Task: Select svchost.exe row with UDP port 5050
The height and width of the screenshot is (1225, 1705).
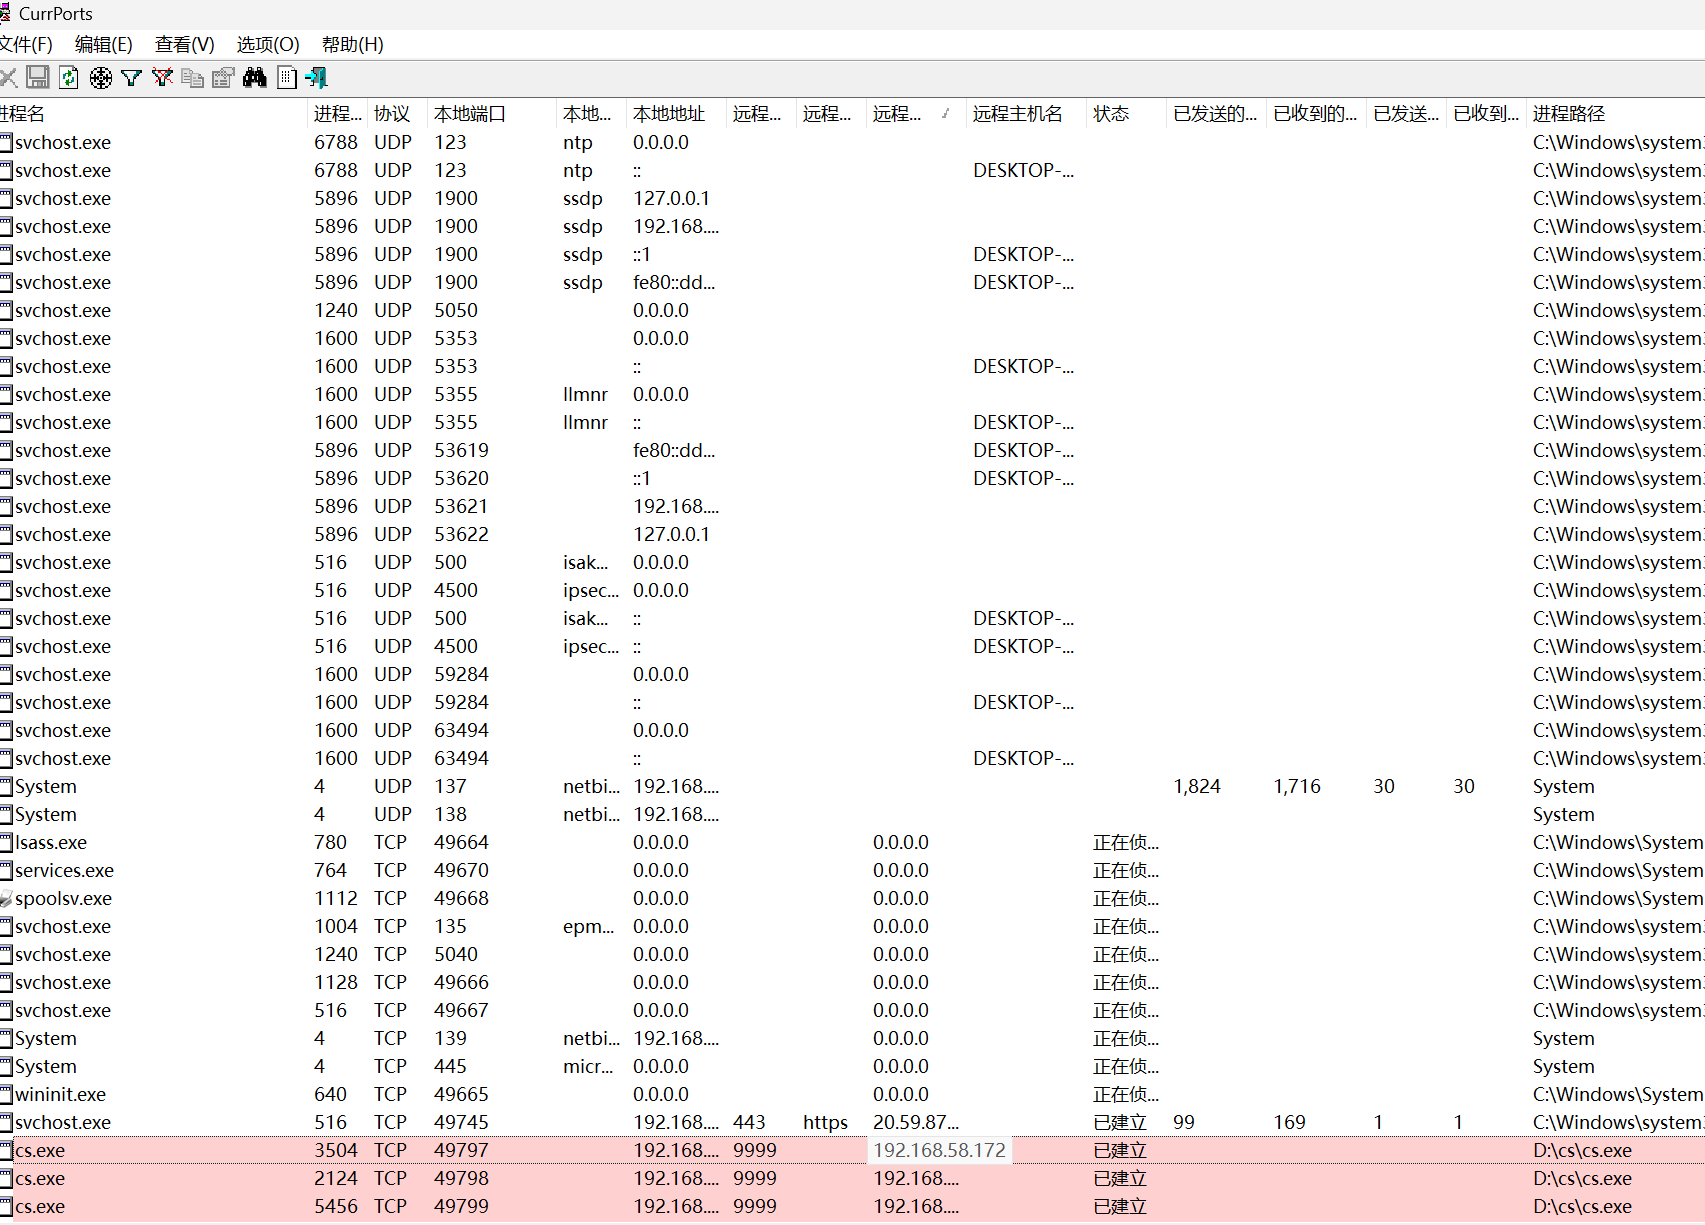Action: tap(852, 310)
